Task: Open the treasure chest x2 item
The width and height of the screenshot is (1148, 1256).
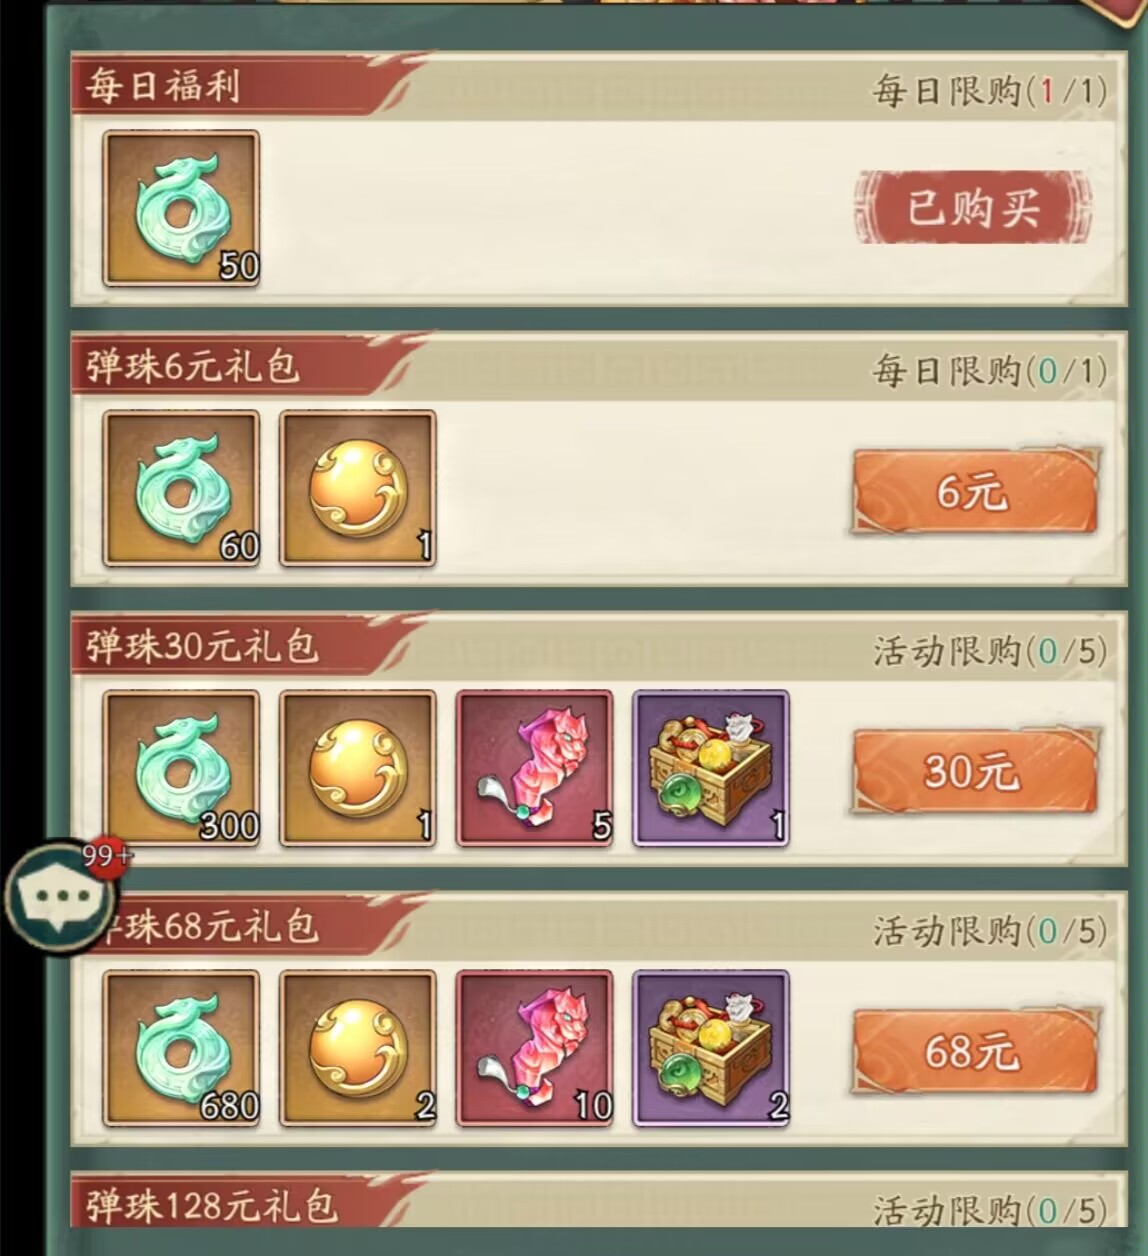Action: [x=711, y=1049]
